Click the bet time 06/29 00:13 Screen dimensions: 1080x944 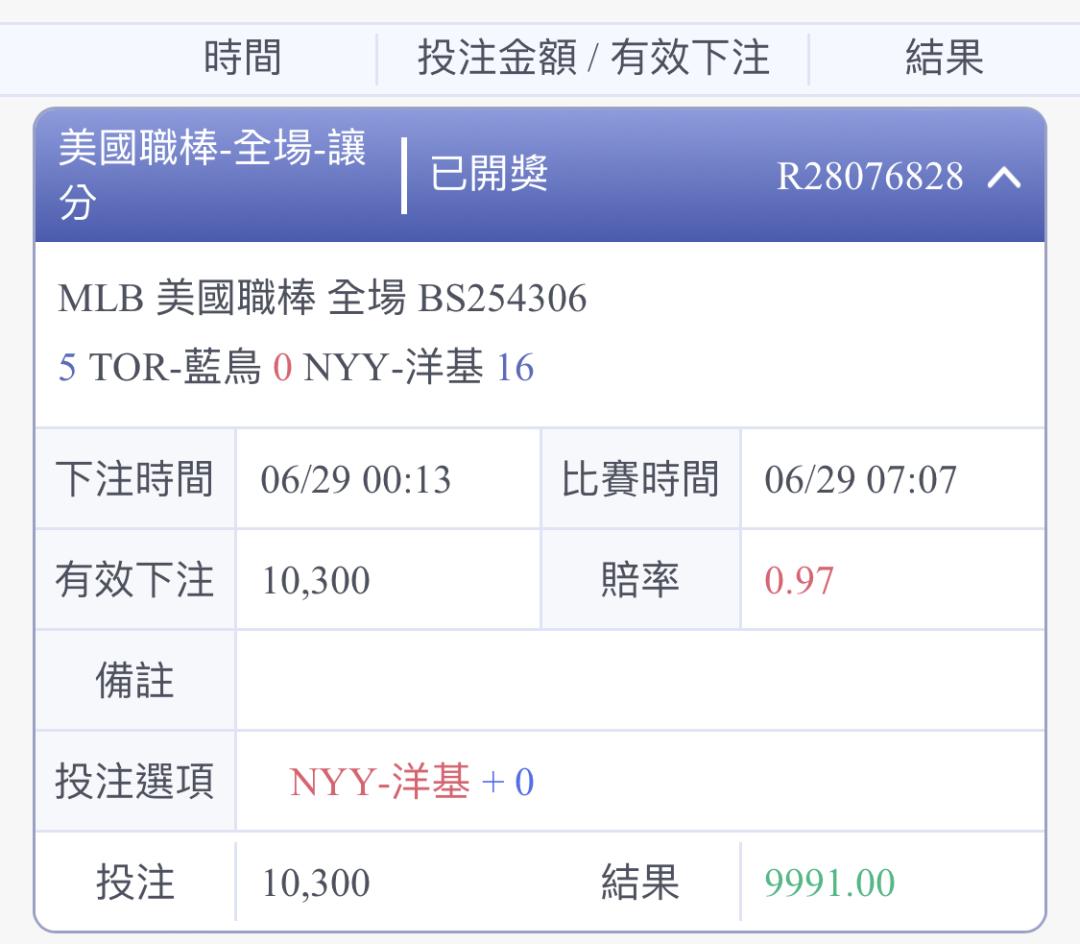[x=355, y=479]
